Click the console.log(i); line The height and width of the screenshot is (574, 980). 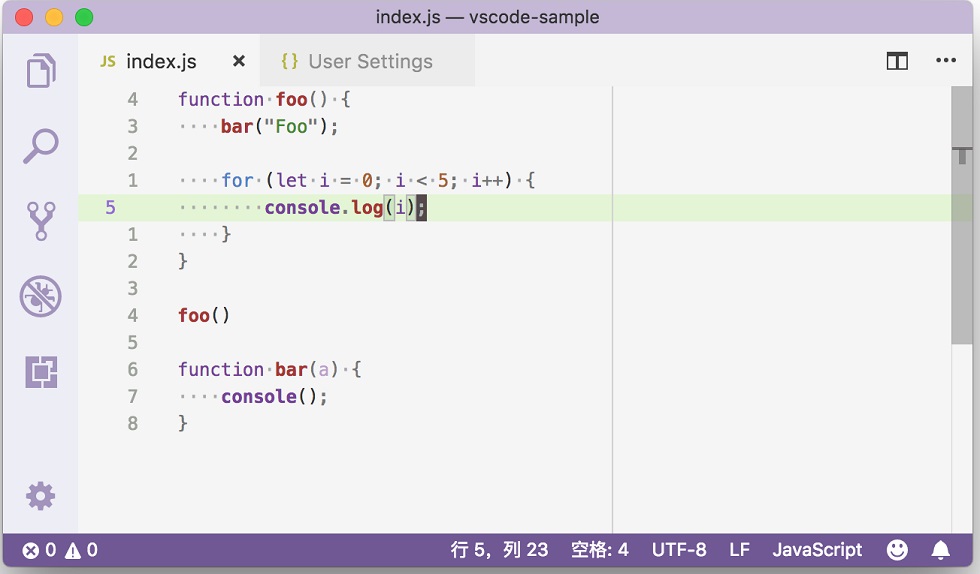302,208
